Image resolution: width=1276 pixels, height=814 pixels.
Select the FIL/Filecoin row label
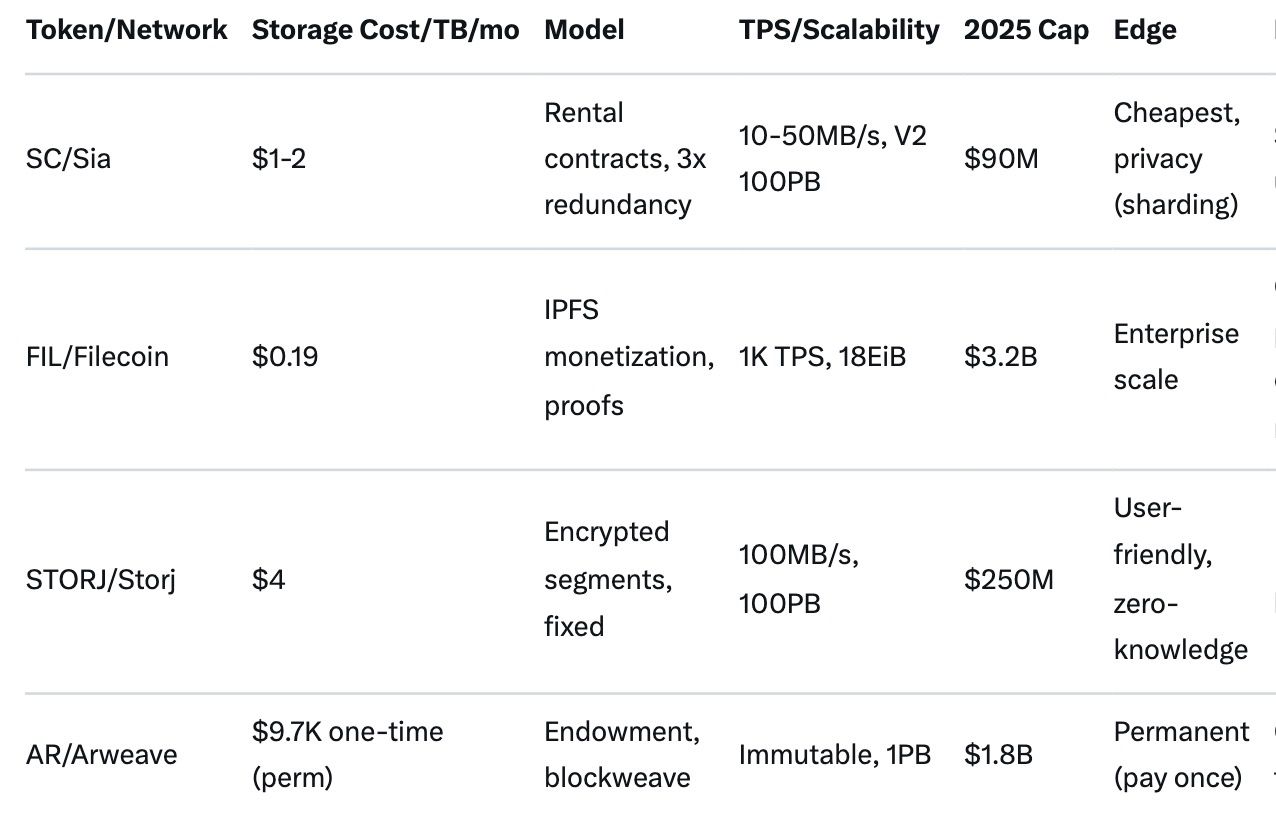[x=97, y=357]
